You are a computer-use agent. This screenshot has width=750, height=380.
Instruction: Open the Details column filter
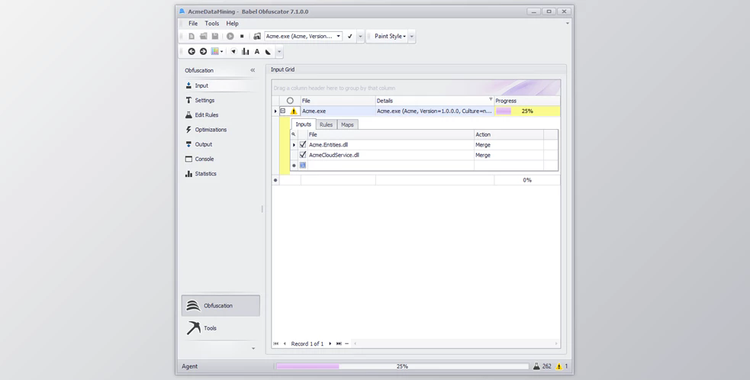click(490, 99)
